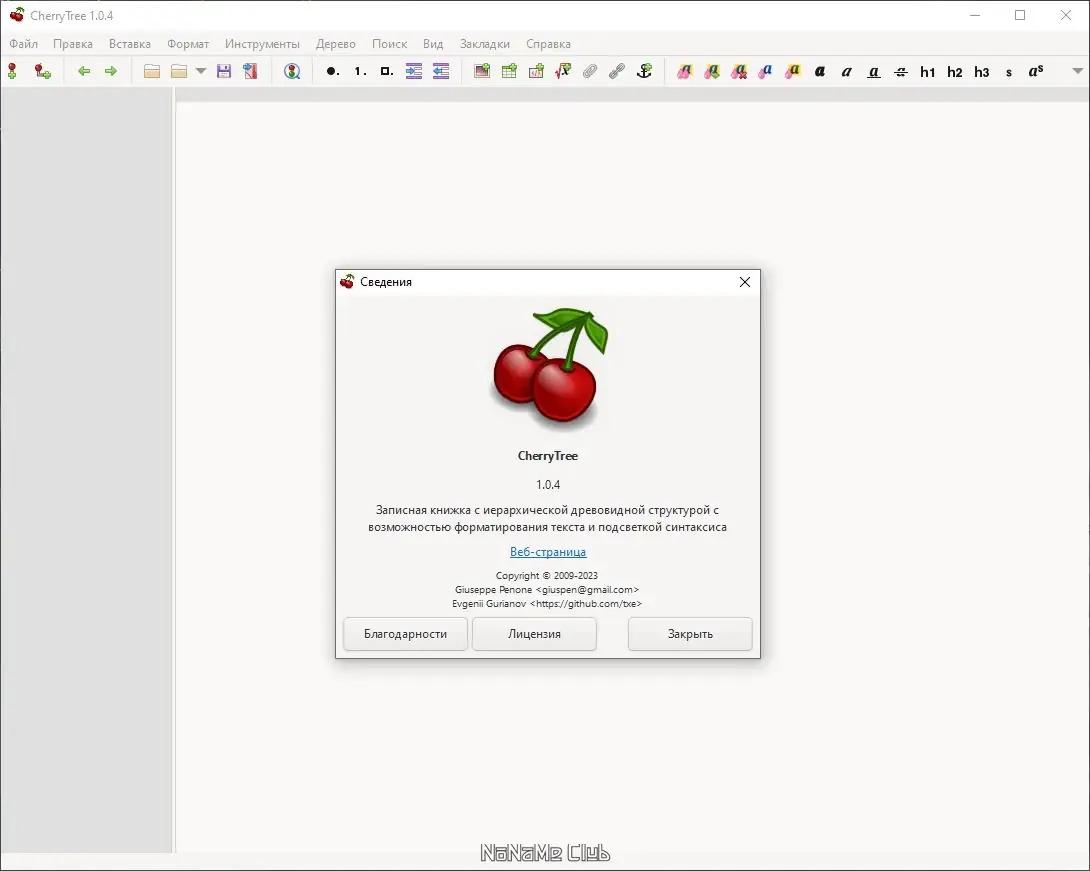Click the 'Записная книжка' description text

[x=547, y=519]
